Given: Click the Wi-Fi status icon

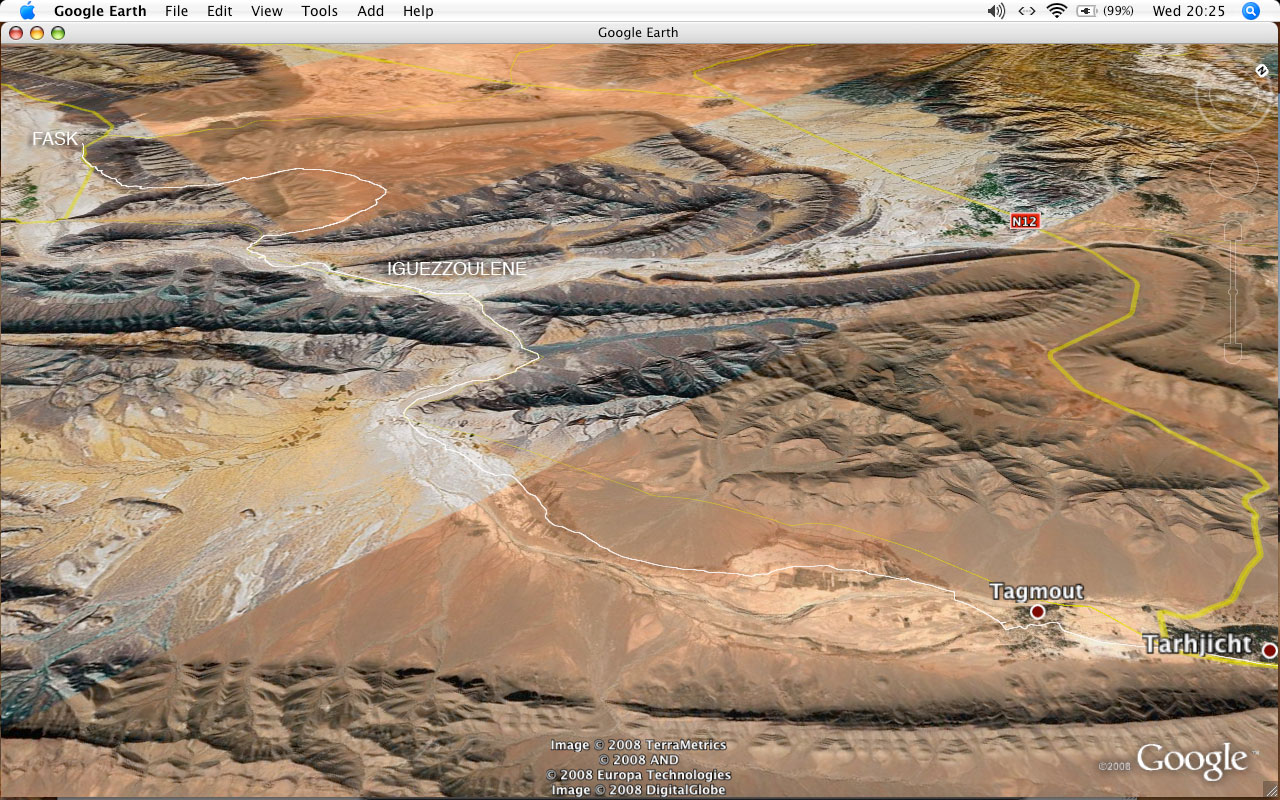Looking at the screenshot, I should (x=1056, y=11).
